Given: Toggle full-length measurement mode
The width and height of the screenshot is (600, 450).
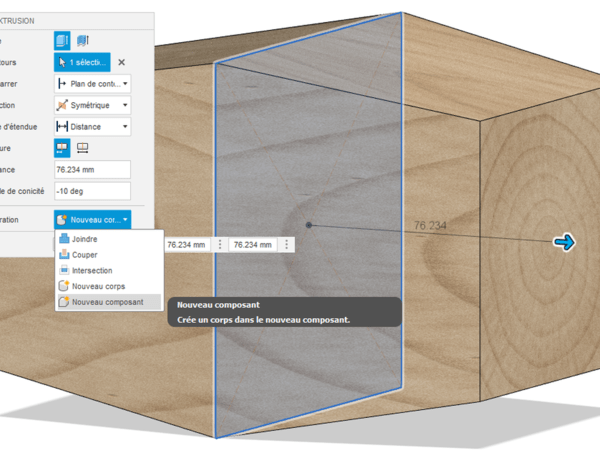Looking at the screenshot, I should 83,148.
